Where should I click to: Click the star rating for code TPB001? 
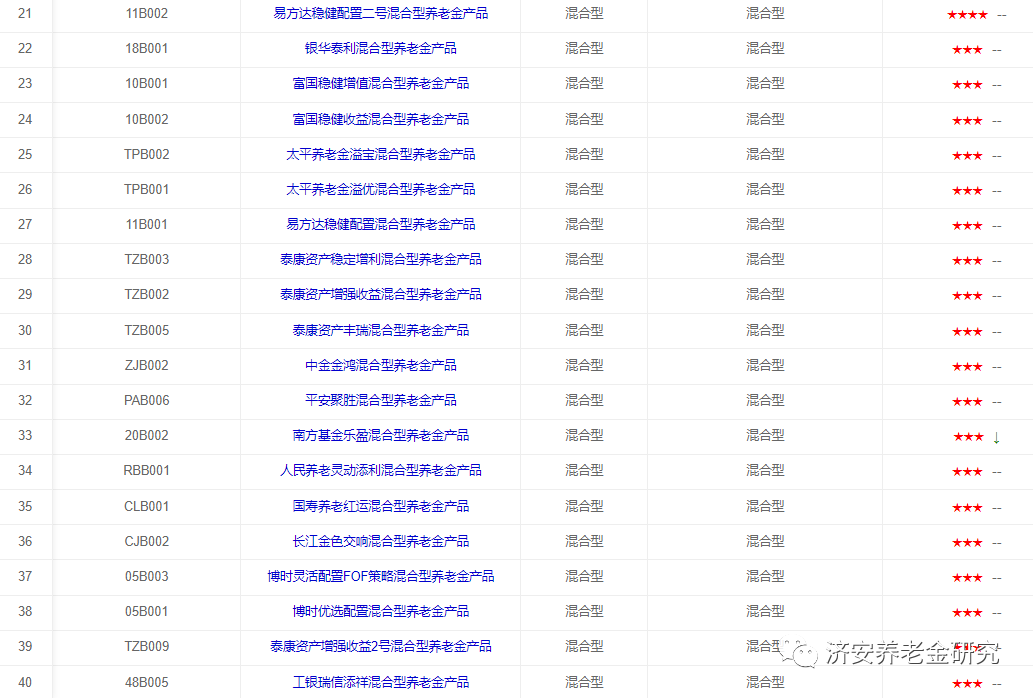(967, 190)
